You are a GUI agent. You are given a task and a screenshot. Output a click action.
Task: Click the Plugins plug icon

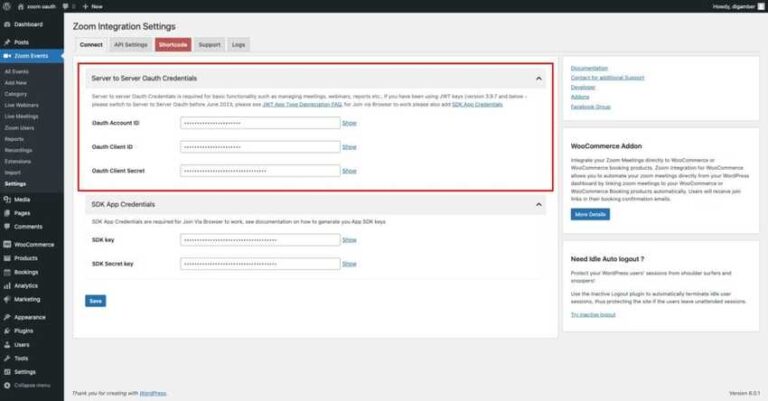tap(7, 331)
